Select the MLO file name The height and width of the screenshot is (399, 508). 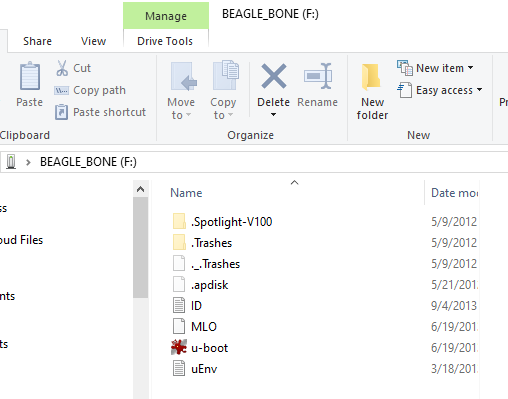[204, 327]
